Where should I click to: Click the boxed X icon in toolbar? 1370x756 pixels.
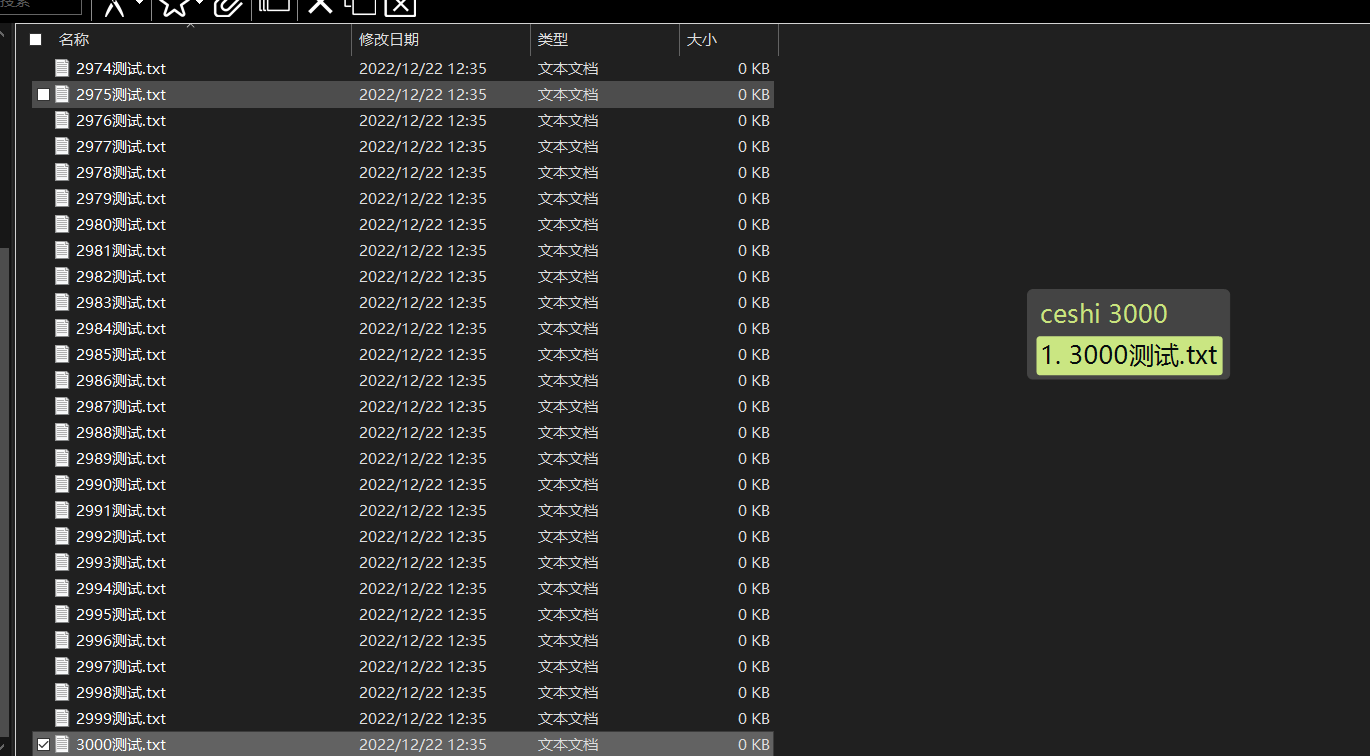pyautogui.click(x=399, y=6)
